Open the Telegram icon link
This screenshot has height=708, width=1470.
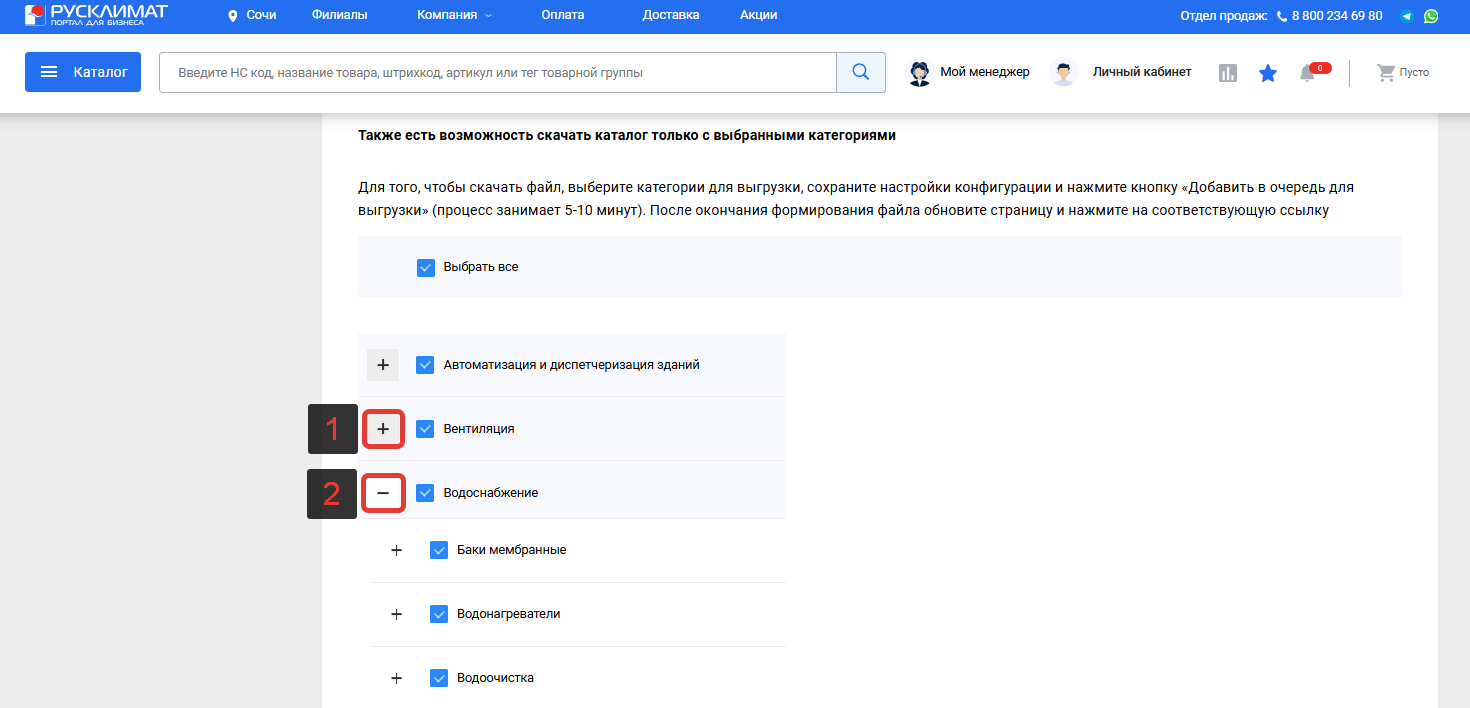pos(1407,16)
